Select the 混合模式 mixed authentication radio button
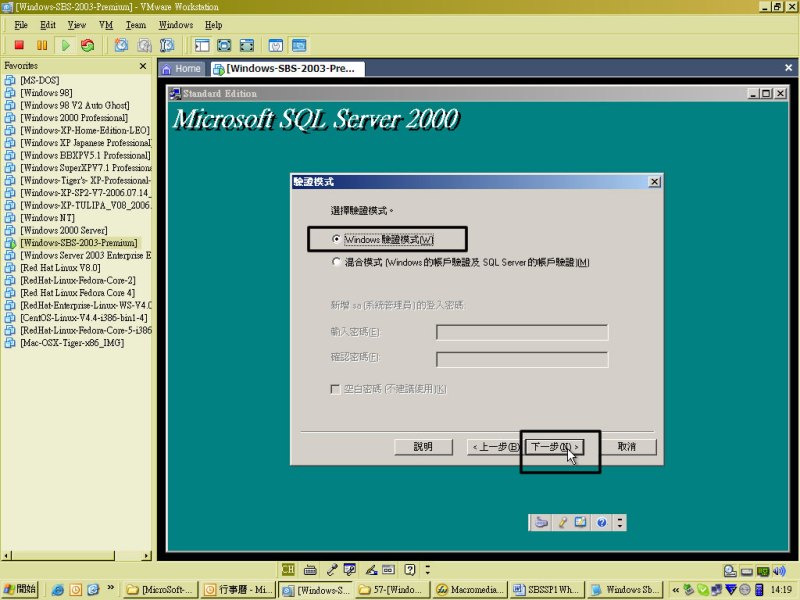800x600 pixels. (x=336, y=262)
